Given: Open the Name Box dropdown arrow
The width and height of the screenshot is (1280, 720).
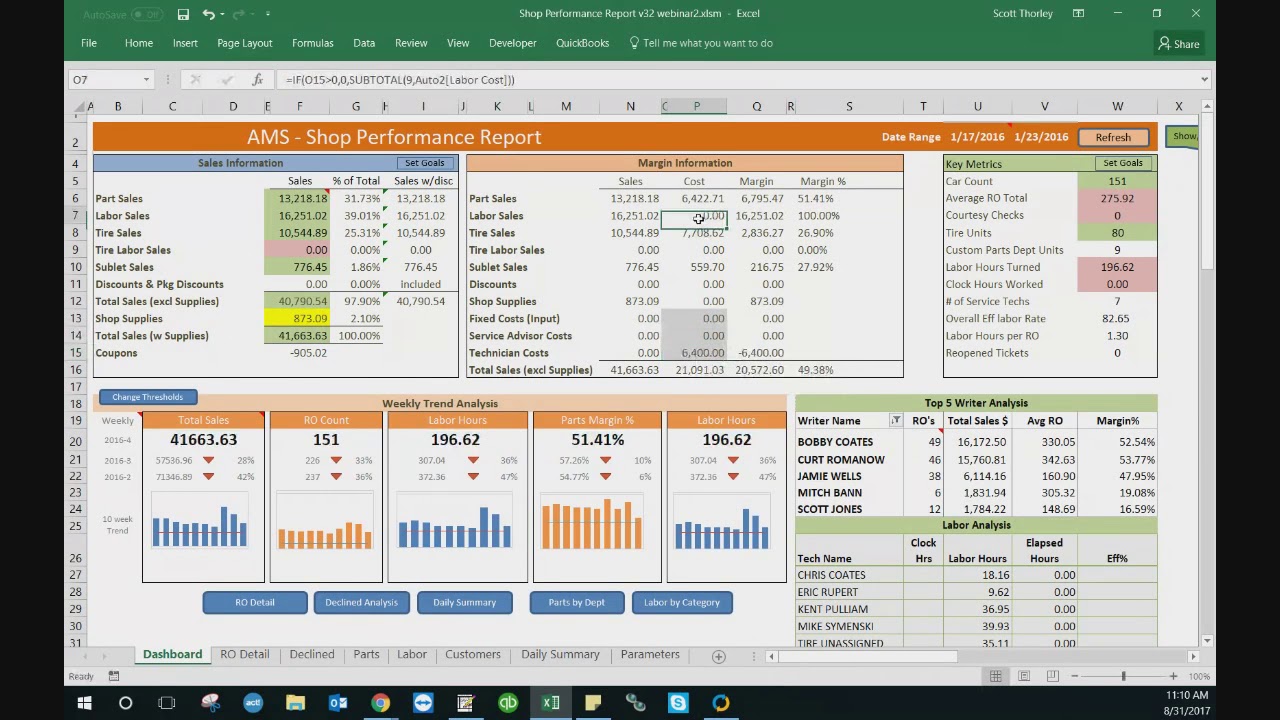Looking at the screenshot, I should [146, 80].
